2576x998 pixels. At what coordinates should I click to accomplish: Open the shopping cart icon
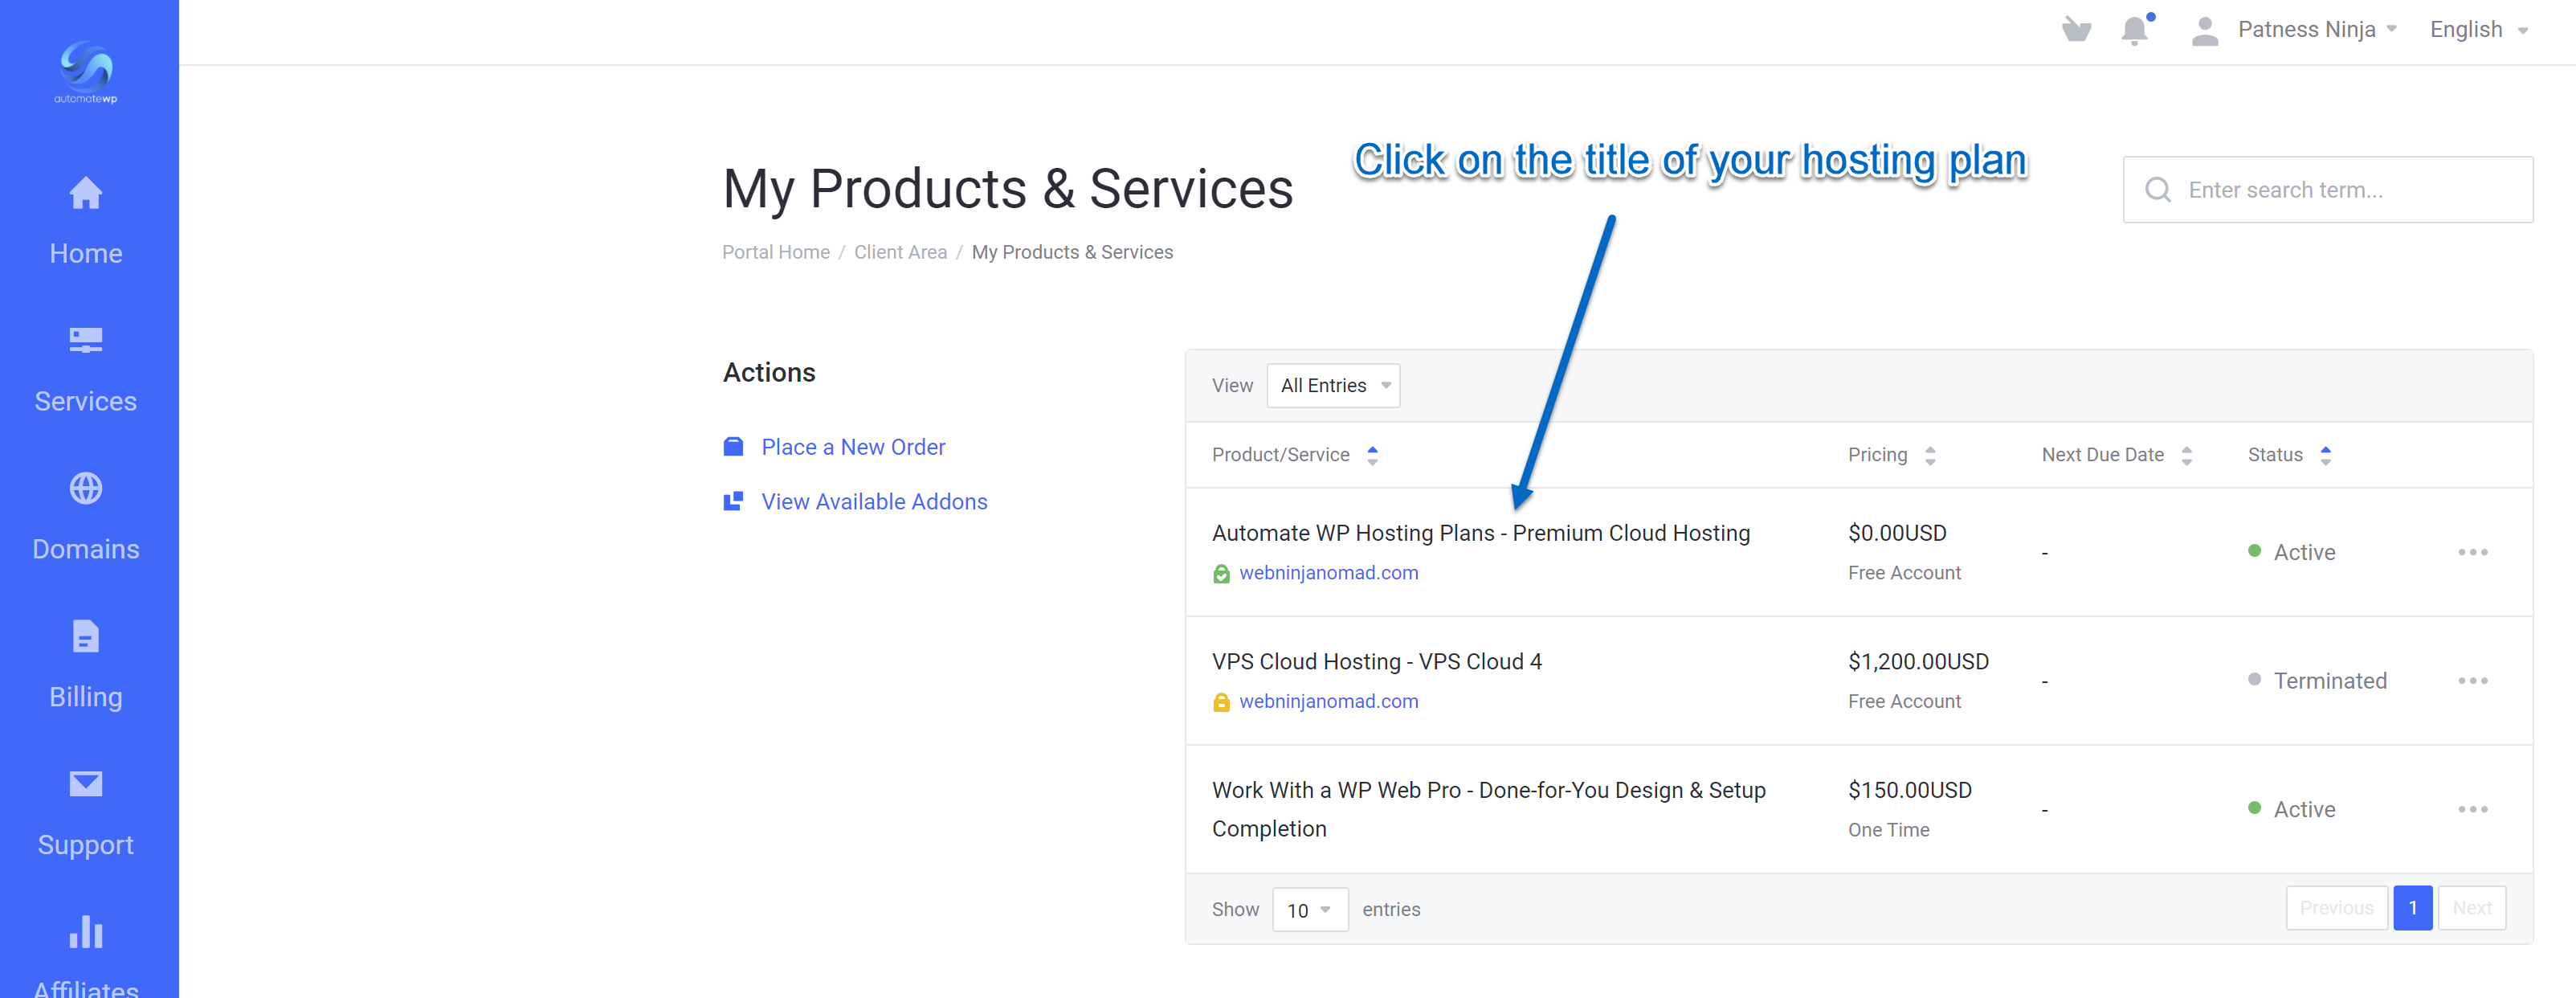(2076, 30)
